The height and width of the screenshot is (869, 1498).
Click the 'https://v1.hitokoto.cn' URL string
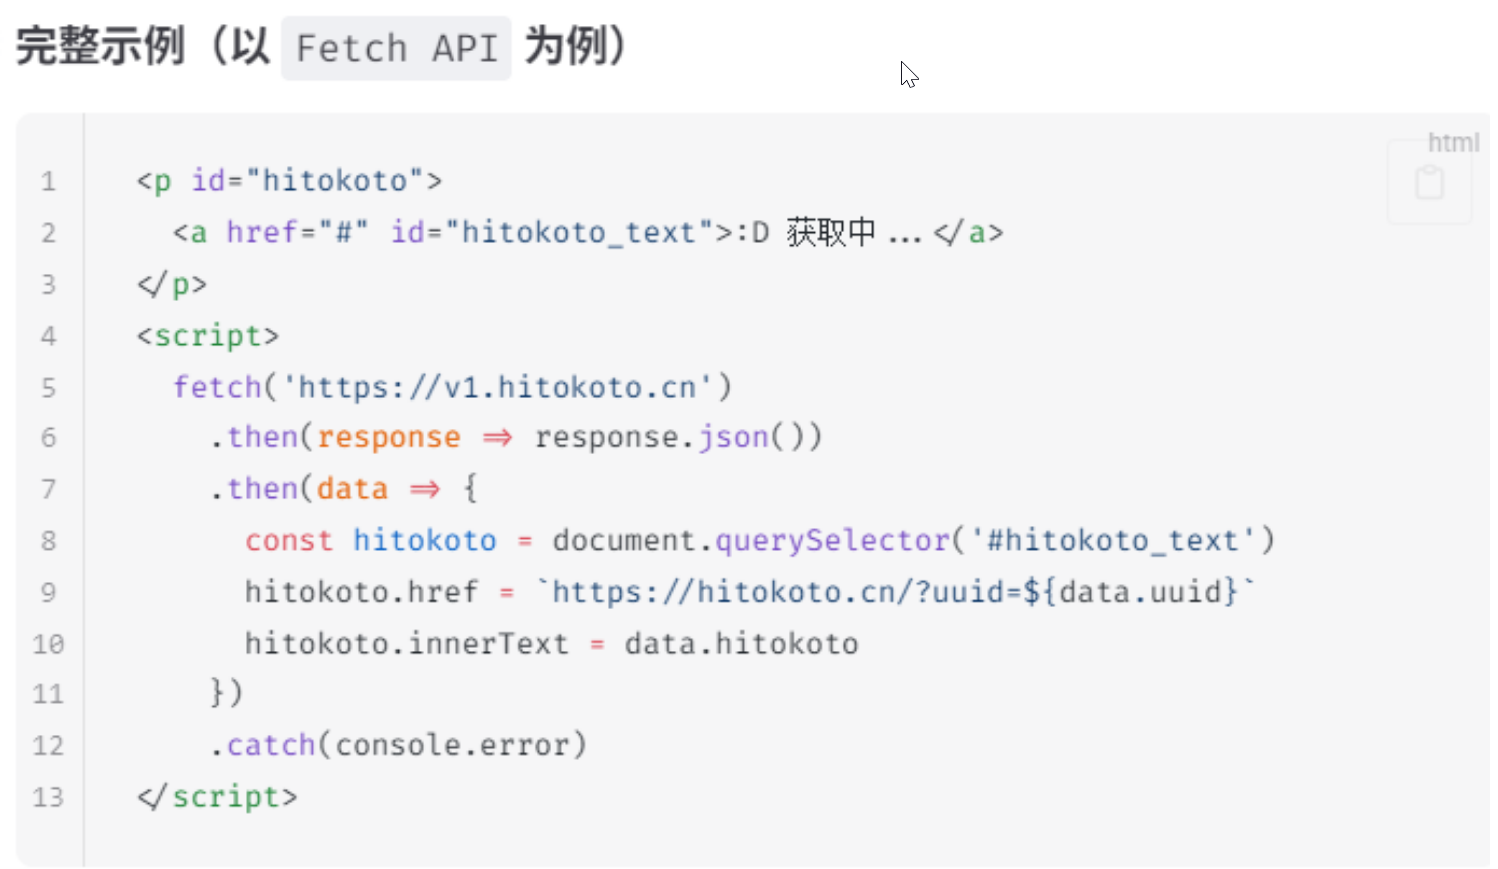click(x=497, y=387)
